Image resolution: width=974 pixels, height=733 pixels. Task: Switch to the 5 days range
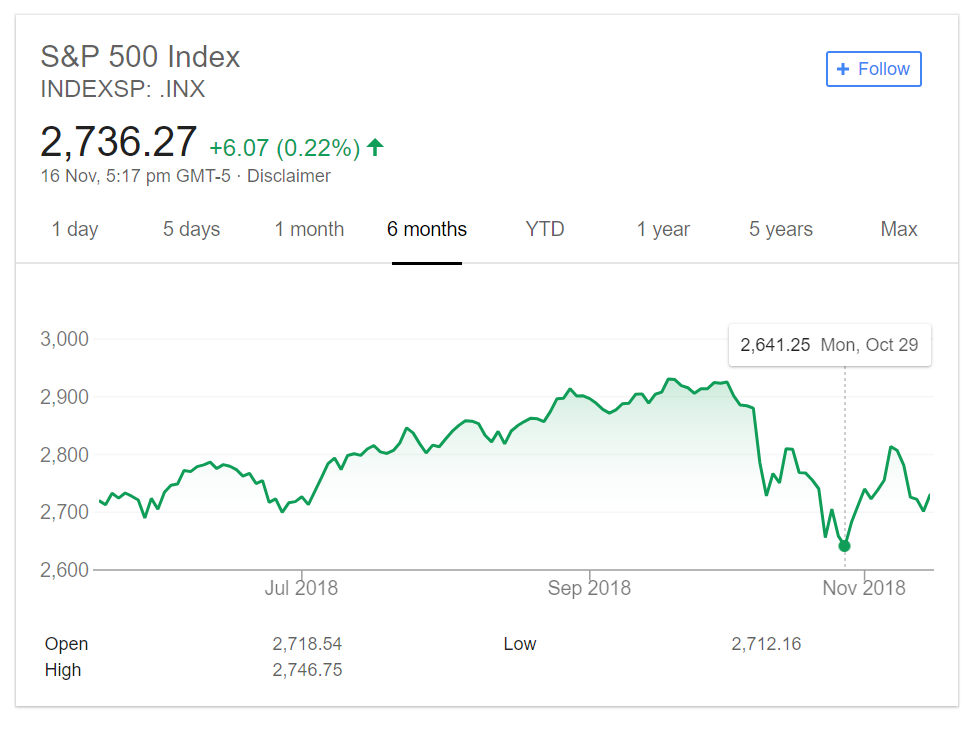tap(191, 229)
